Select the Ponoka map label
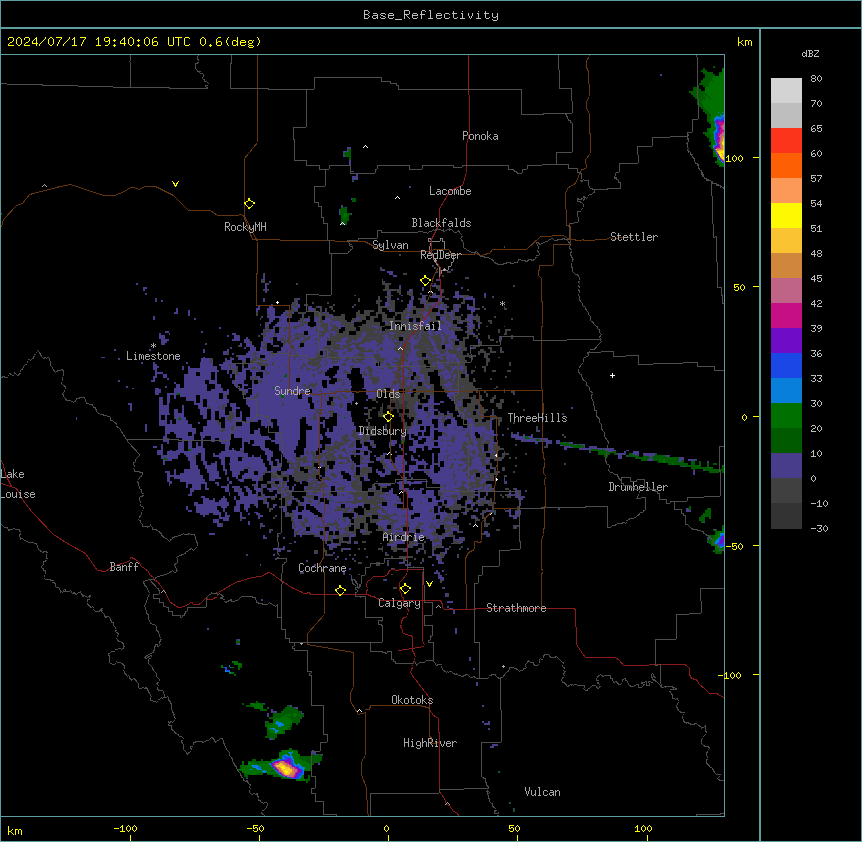Screen dimensions: 862x842 [480, 136]
